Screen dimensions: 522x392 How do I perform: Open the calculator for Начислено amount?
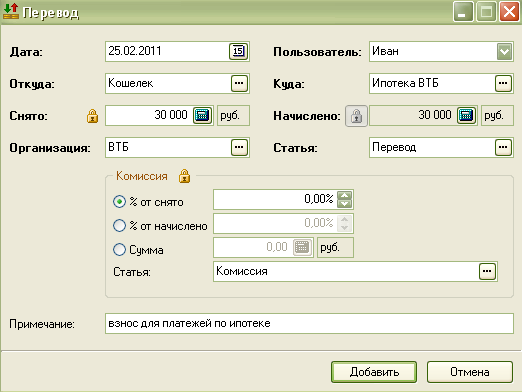466,116
